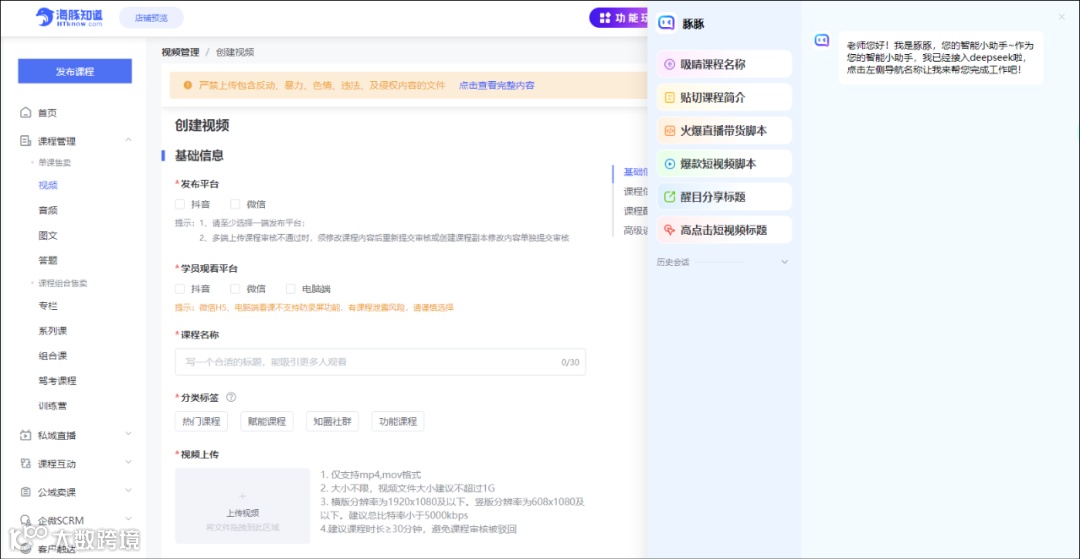The width and height of the screenshot is (1080, 559).
Task: Click the 视频管理 breadcrumb
Action: (x=180, y=52)
